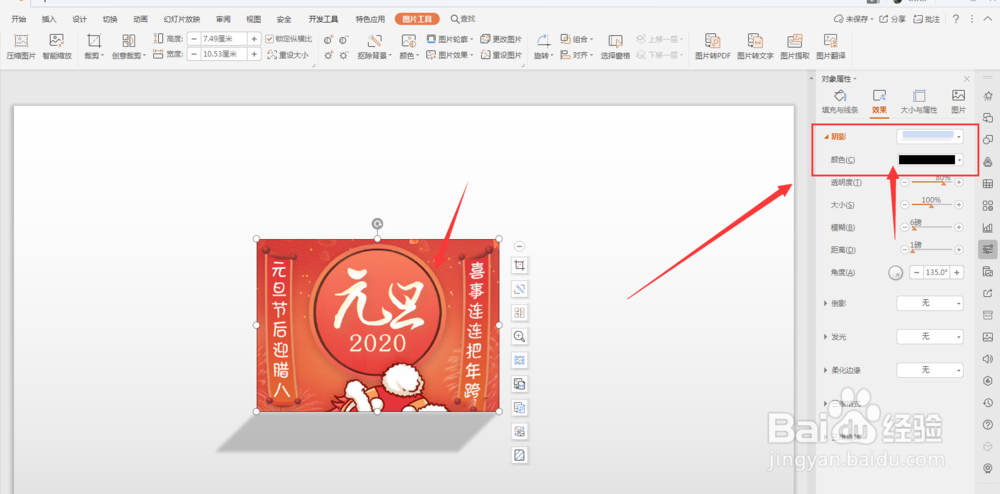Image resolution: width=1000 pixels, height=494 pixels.
Task: Open the 发光 glow dropdown
Action: click(x=929, y=337)
